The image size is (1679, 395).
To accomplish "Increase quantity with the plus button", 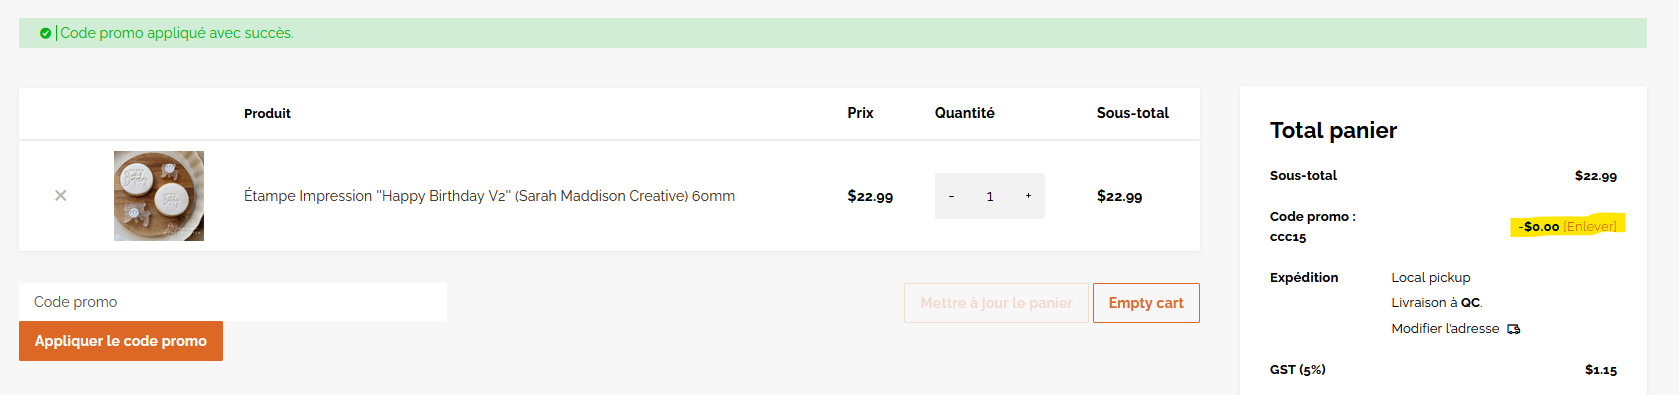I will [x=1028, y=196].
